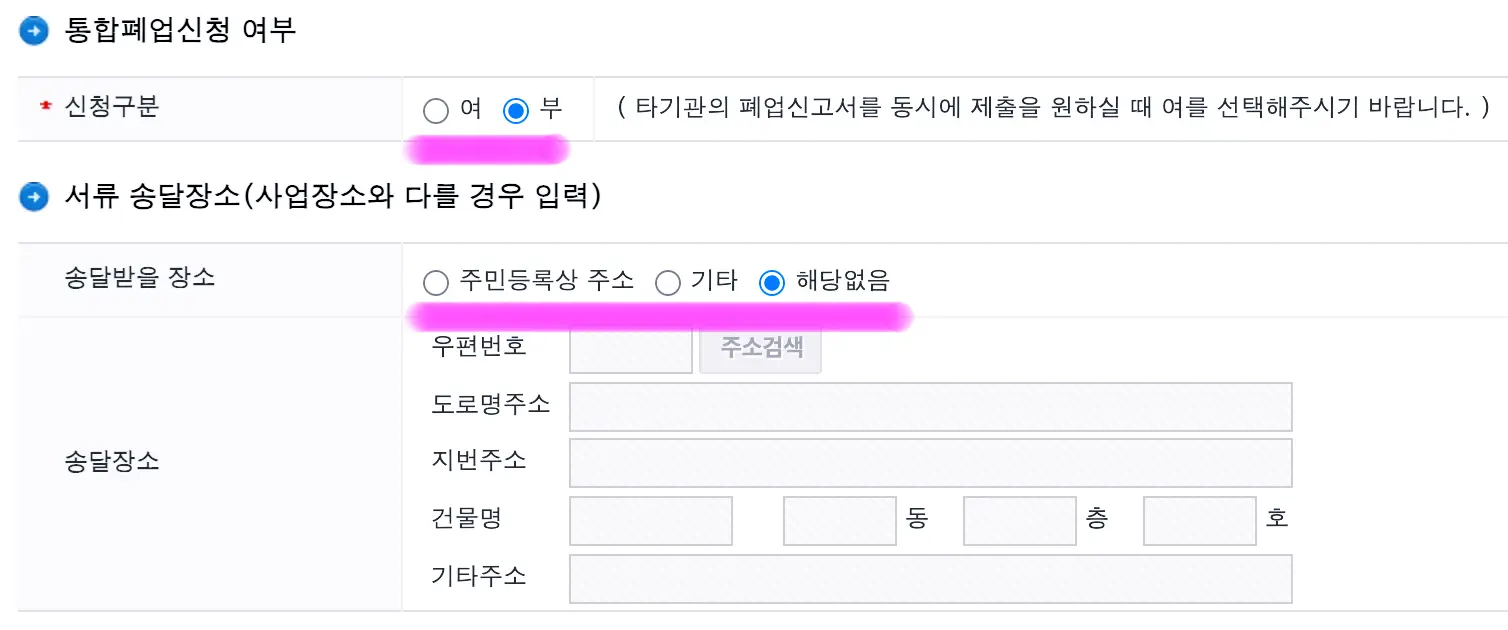Select the 부 radio button
The width and height of the screenshot is (1508, 630).
516,111
